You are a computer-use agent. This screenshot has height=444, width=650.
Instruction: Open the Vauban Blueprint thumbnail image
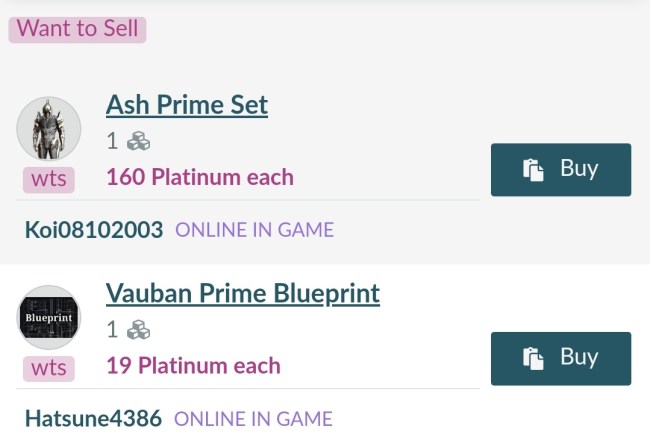[x=49, y=318]
